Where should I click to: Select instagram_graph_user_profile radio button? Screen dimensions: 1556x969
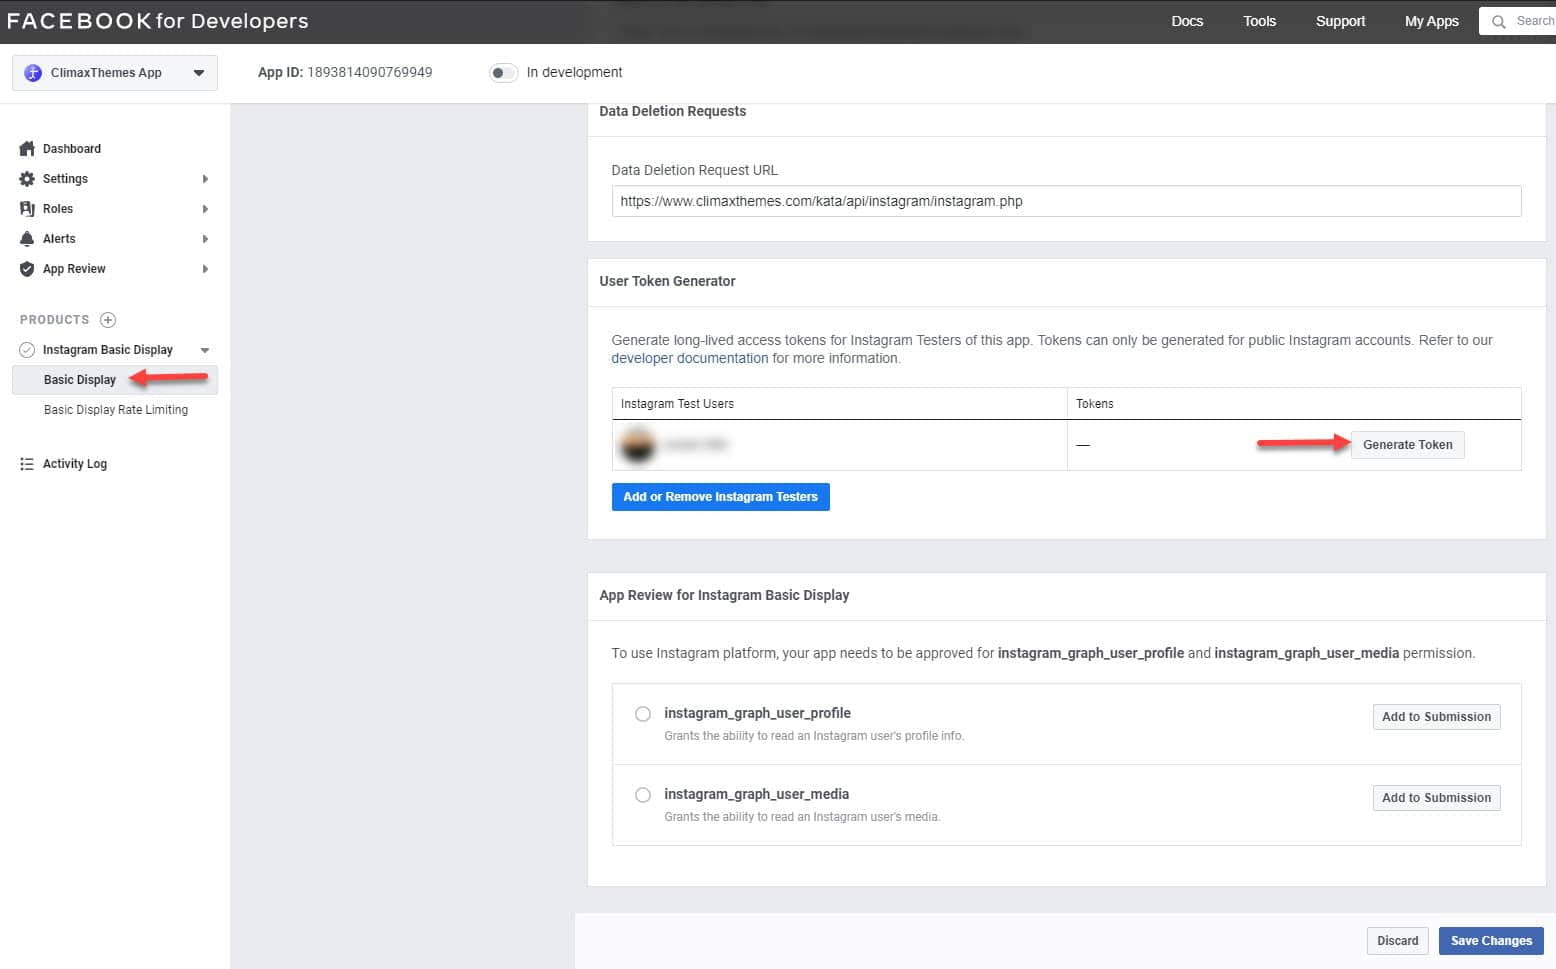(x=643, y=714)
